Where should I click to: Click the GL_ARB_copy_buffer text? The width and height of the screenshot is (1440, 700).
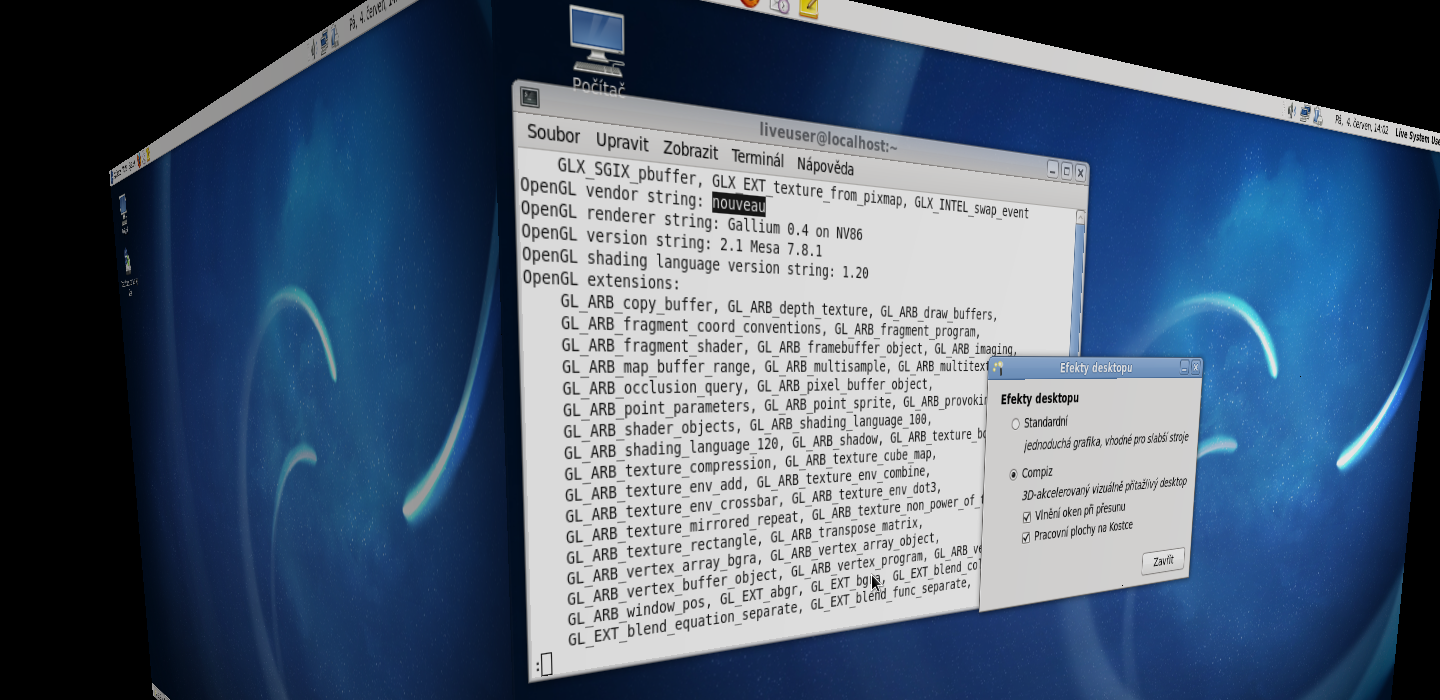pos(637,304)
